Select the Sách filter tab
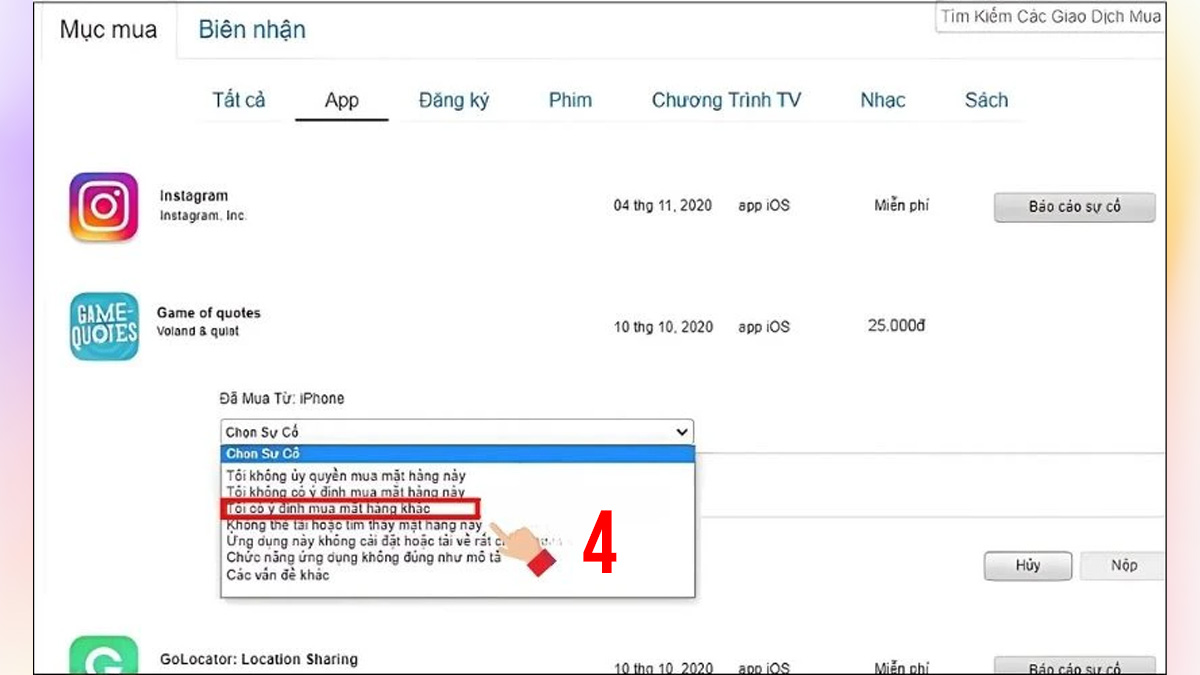The width and height of the screenshot is (1200, 675). click(986, 100)
